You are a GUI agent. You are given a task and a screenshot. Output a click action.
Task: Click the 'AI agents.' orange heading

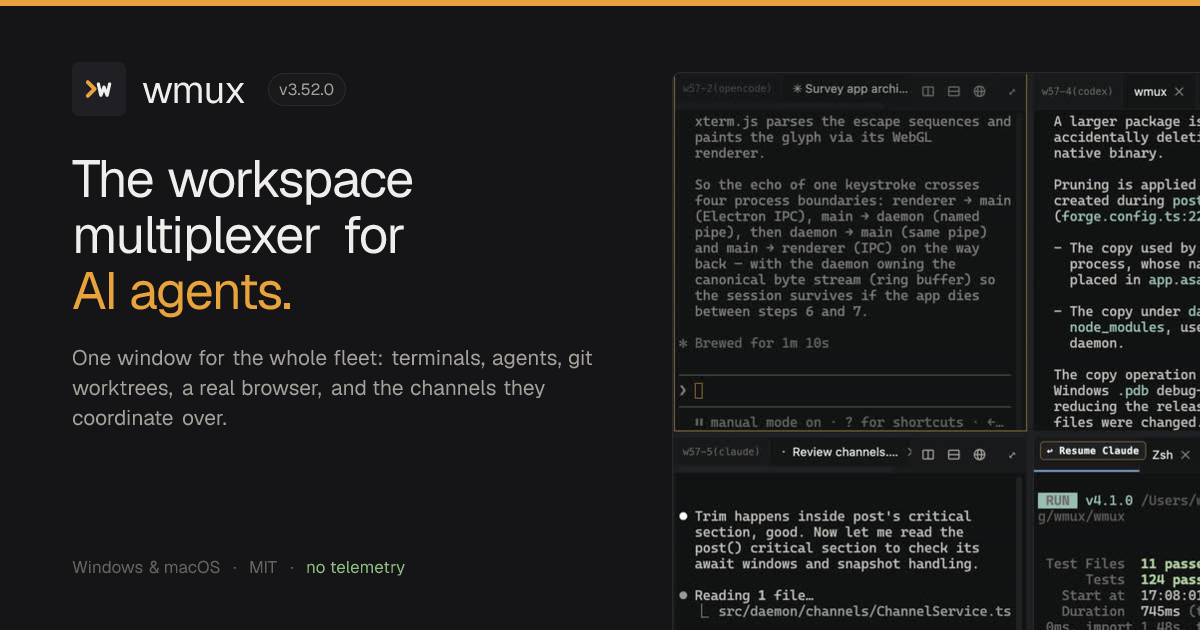(182, 291)
